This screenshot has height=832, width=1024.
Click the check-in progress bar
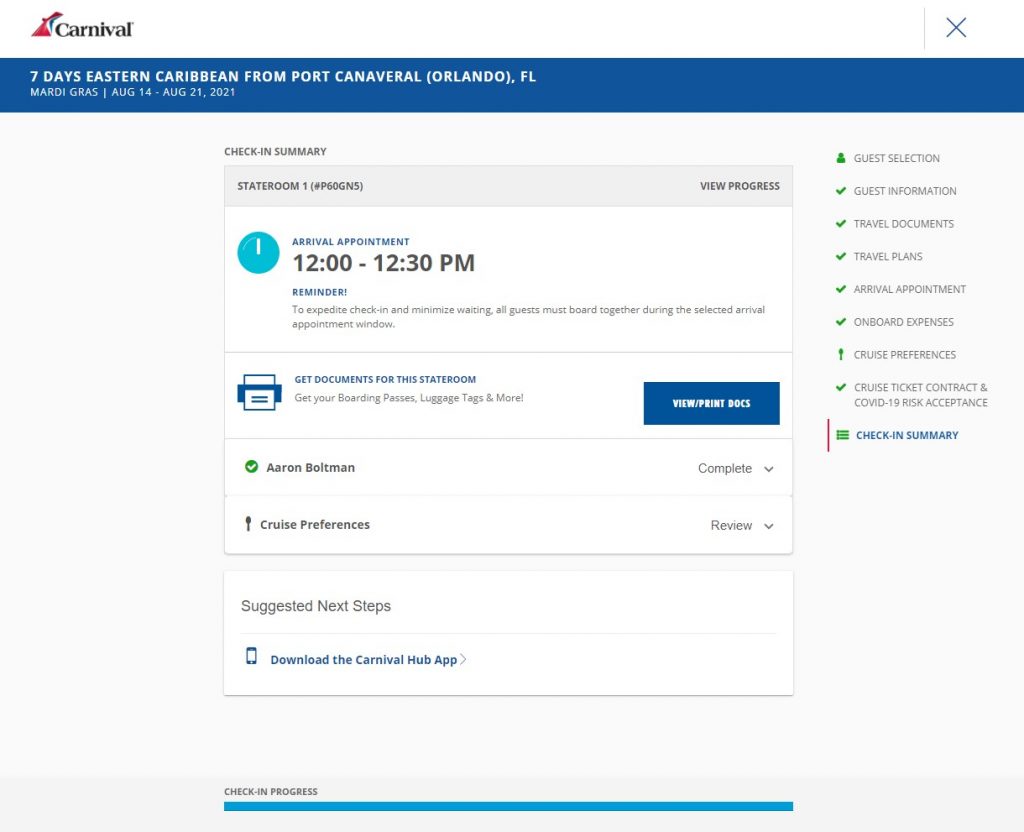(508, 806)
